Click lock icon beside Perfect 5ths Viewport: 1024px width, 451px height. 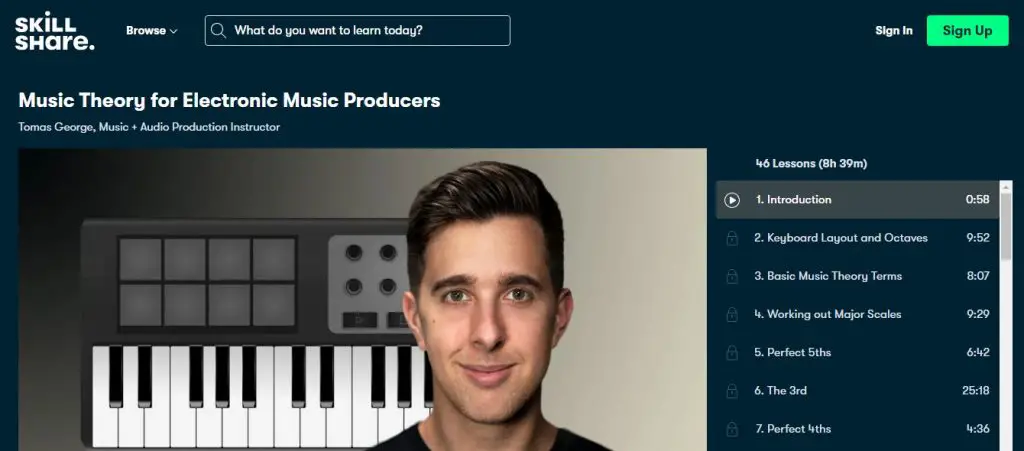[732, 352]
